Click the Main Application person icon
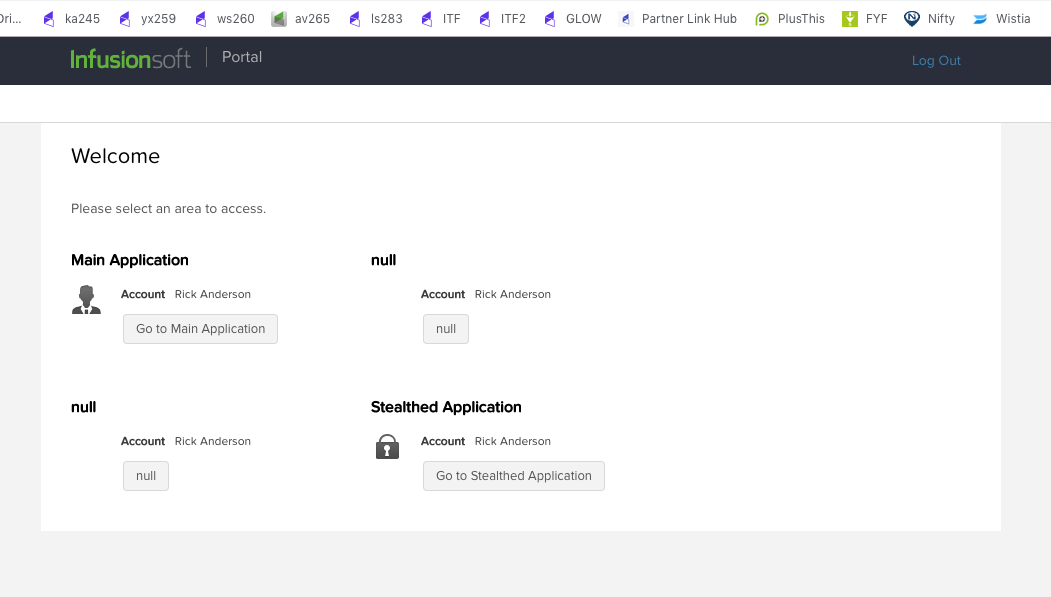This screenshot has height=597, width=1051. (x=86, y=300)
